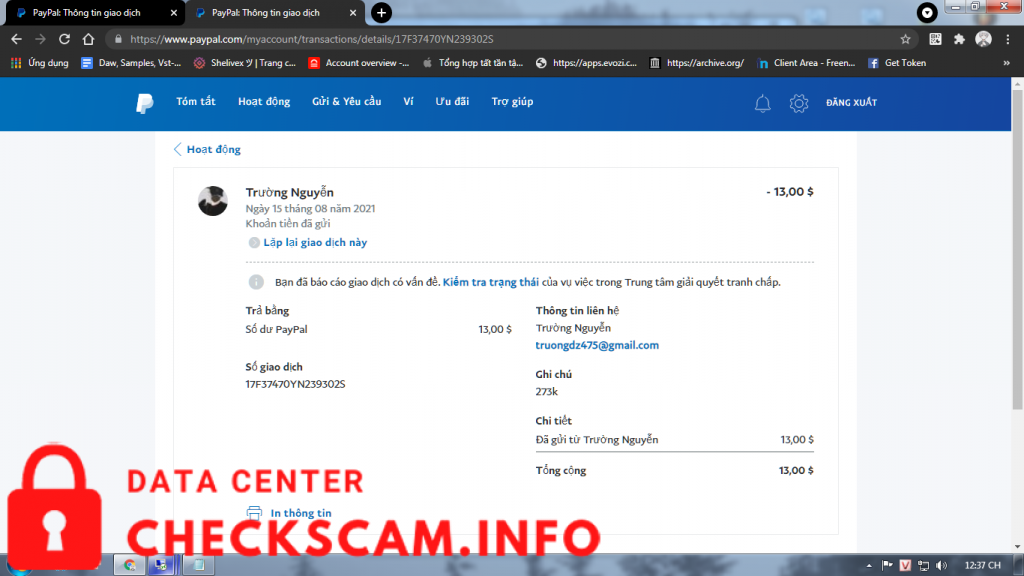Select the Ví navigation item

(x=408, y=102)
